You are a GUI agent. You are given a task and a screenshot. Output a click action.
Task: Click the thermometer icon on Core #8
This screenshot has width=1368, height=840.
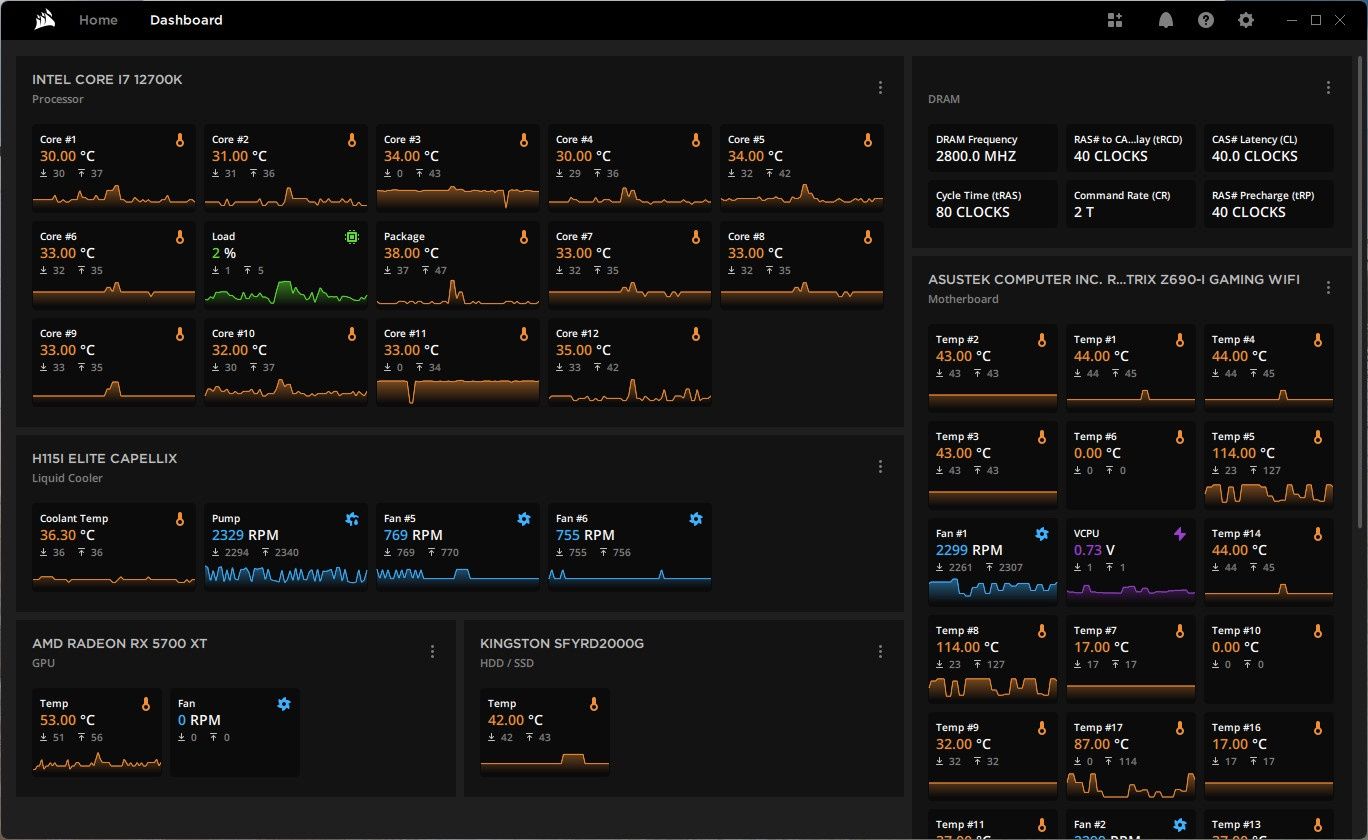[x=868, y=238]
